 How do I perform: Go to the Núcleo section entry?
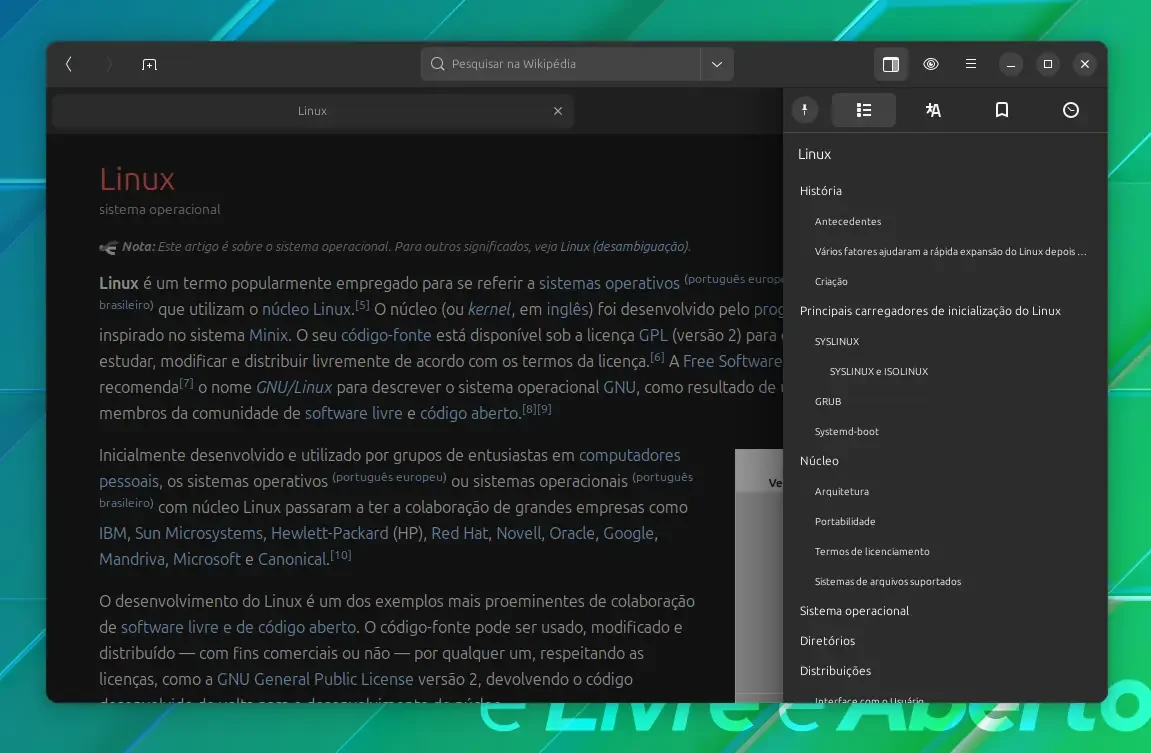pos(819,461)
